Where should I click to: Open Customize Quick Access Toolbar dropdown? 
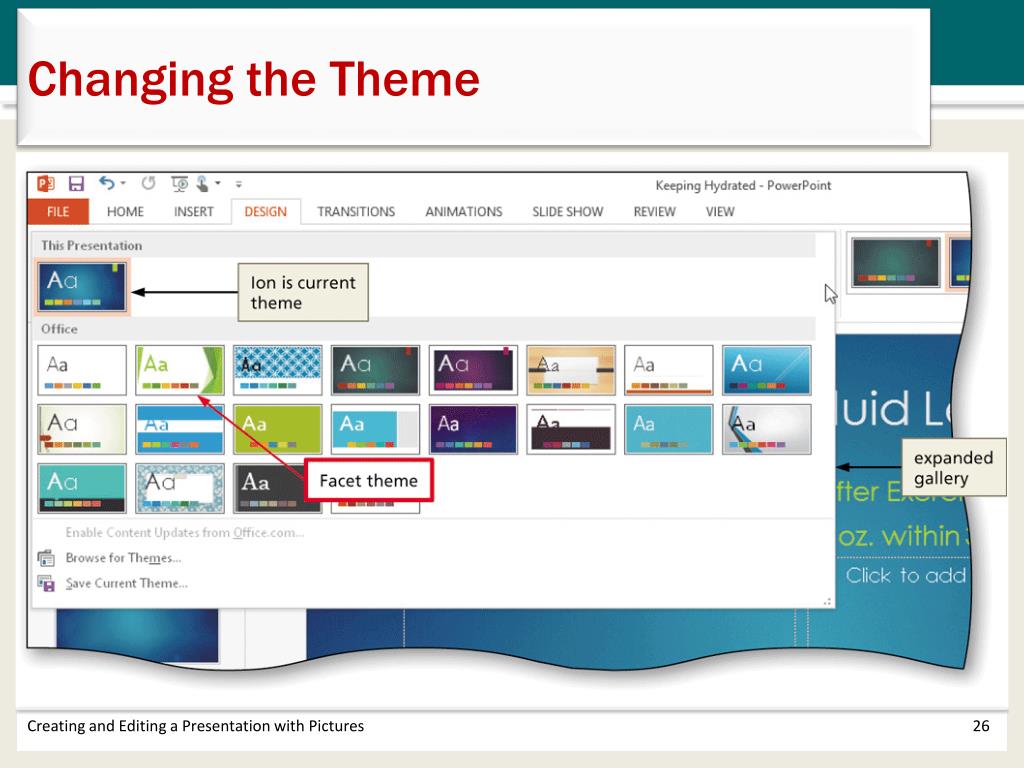pos(239,184)
